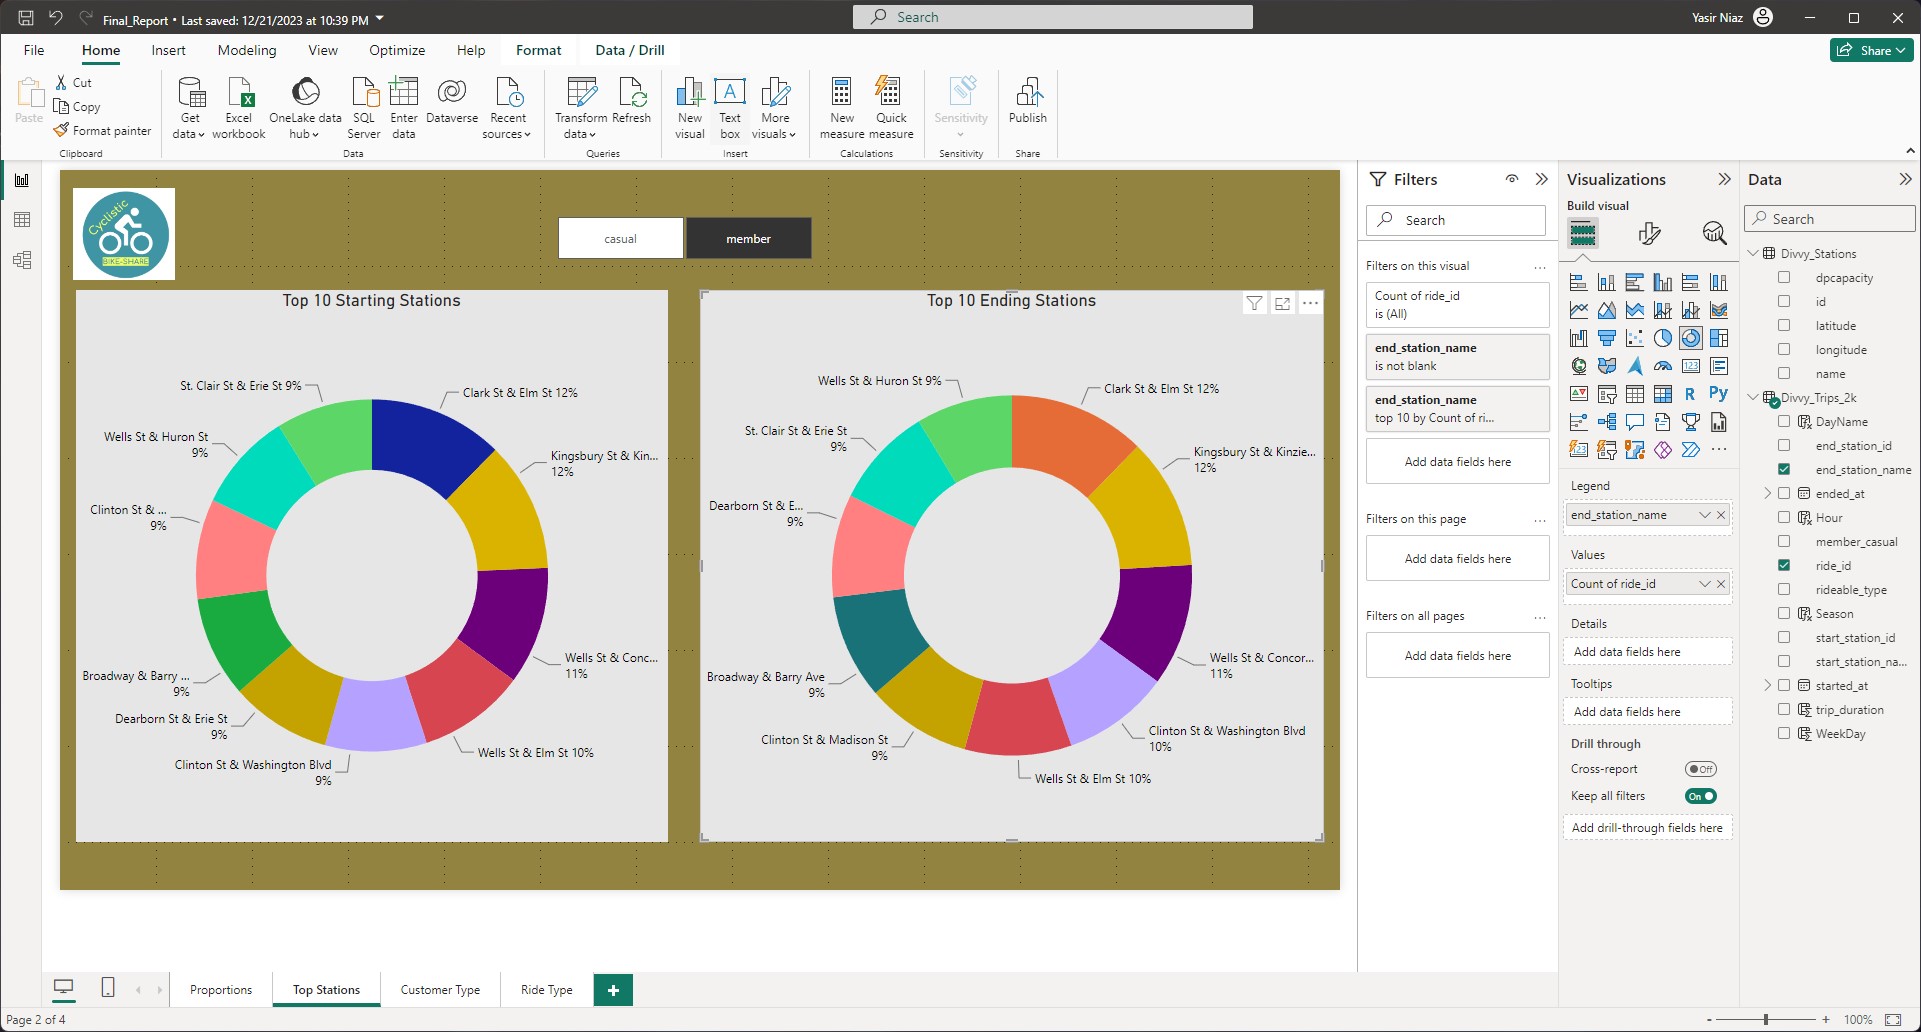Select the pie chart visualization icon
Image resolution: width=1921 pixels, height=1032 pixels.
click(x=1662, y=338)
